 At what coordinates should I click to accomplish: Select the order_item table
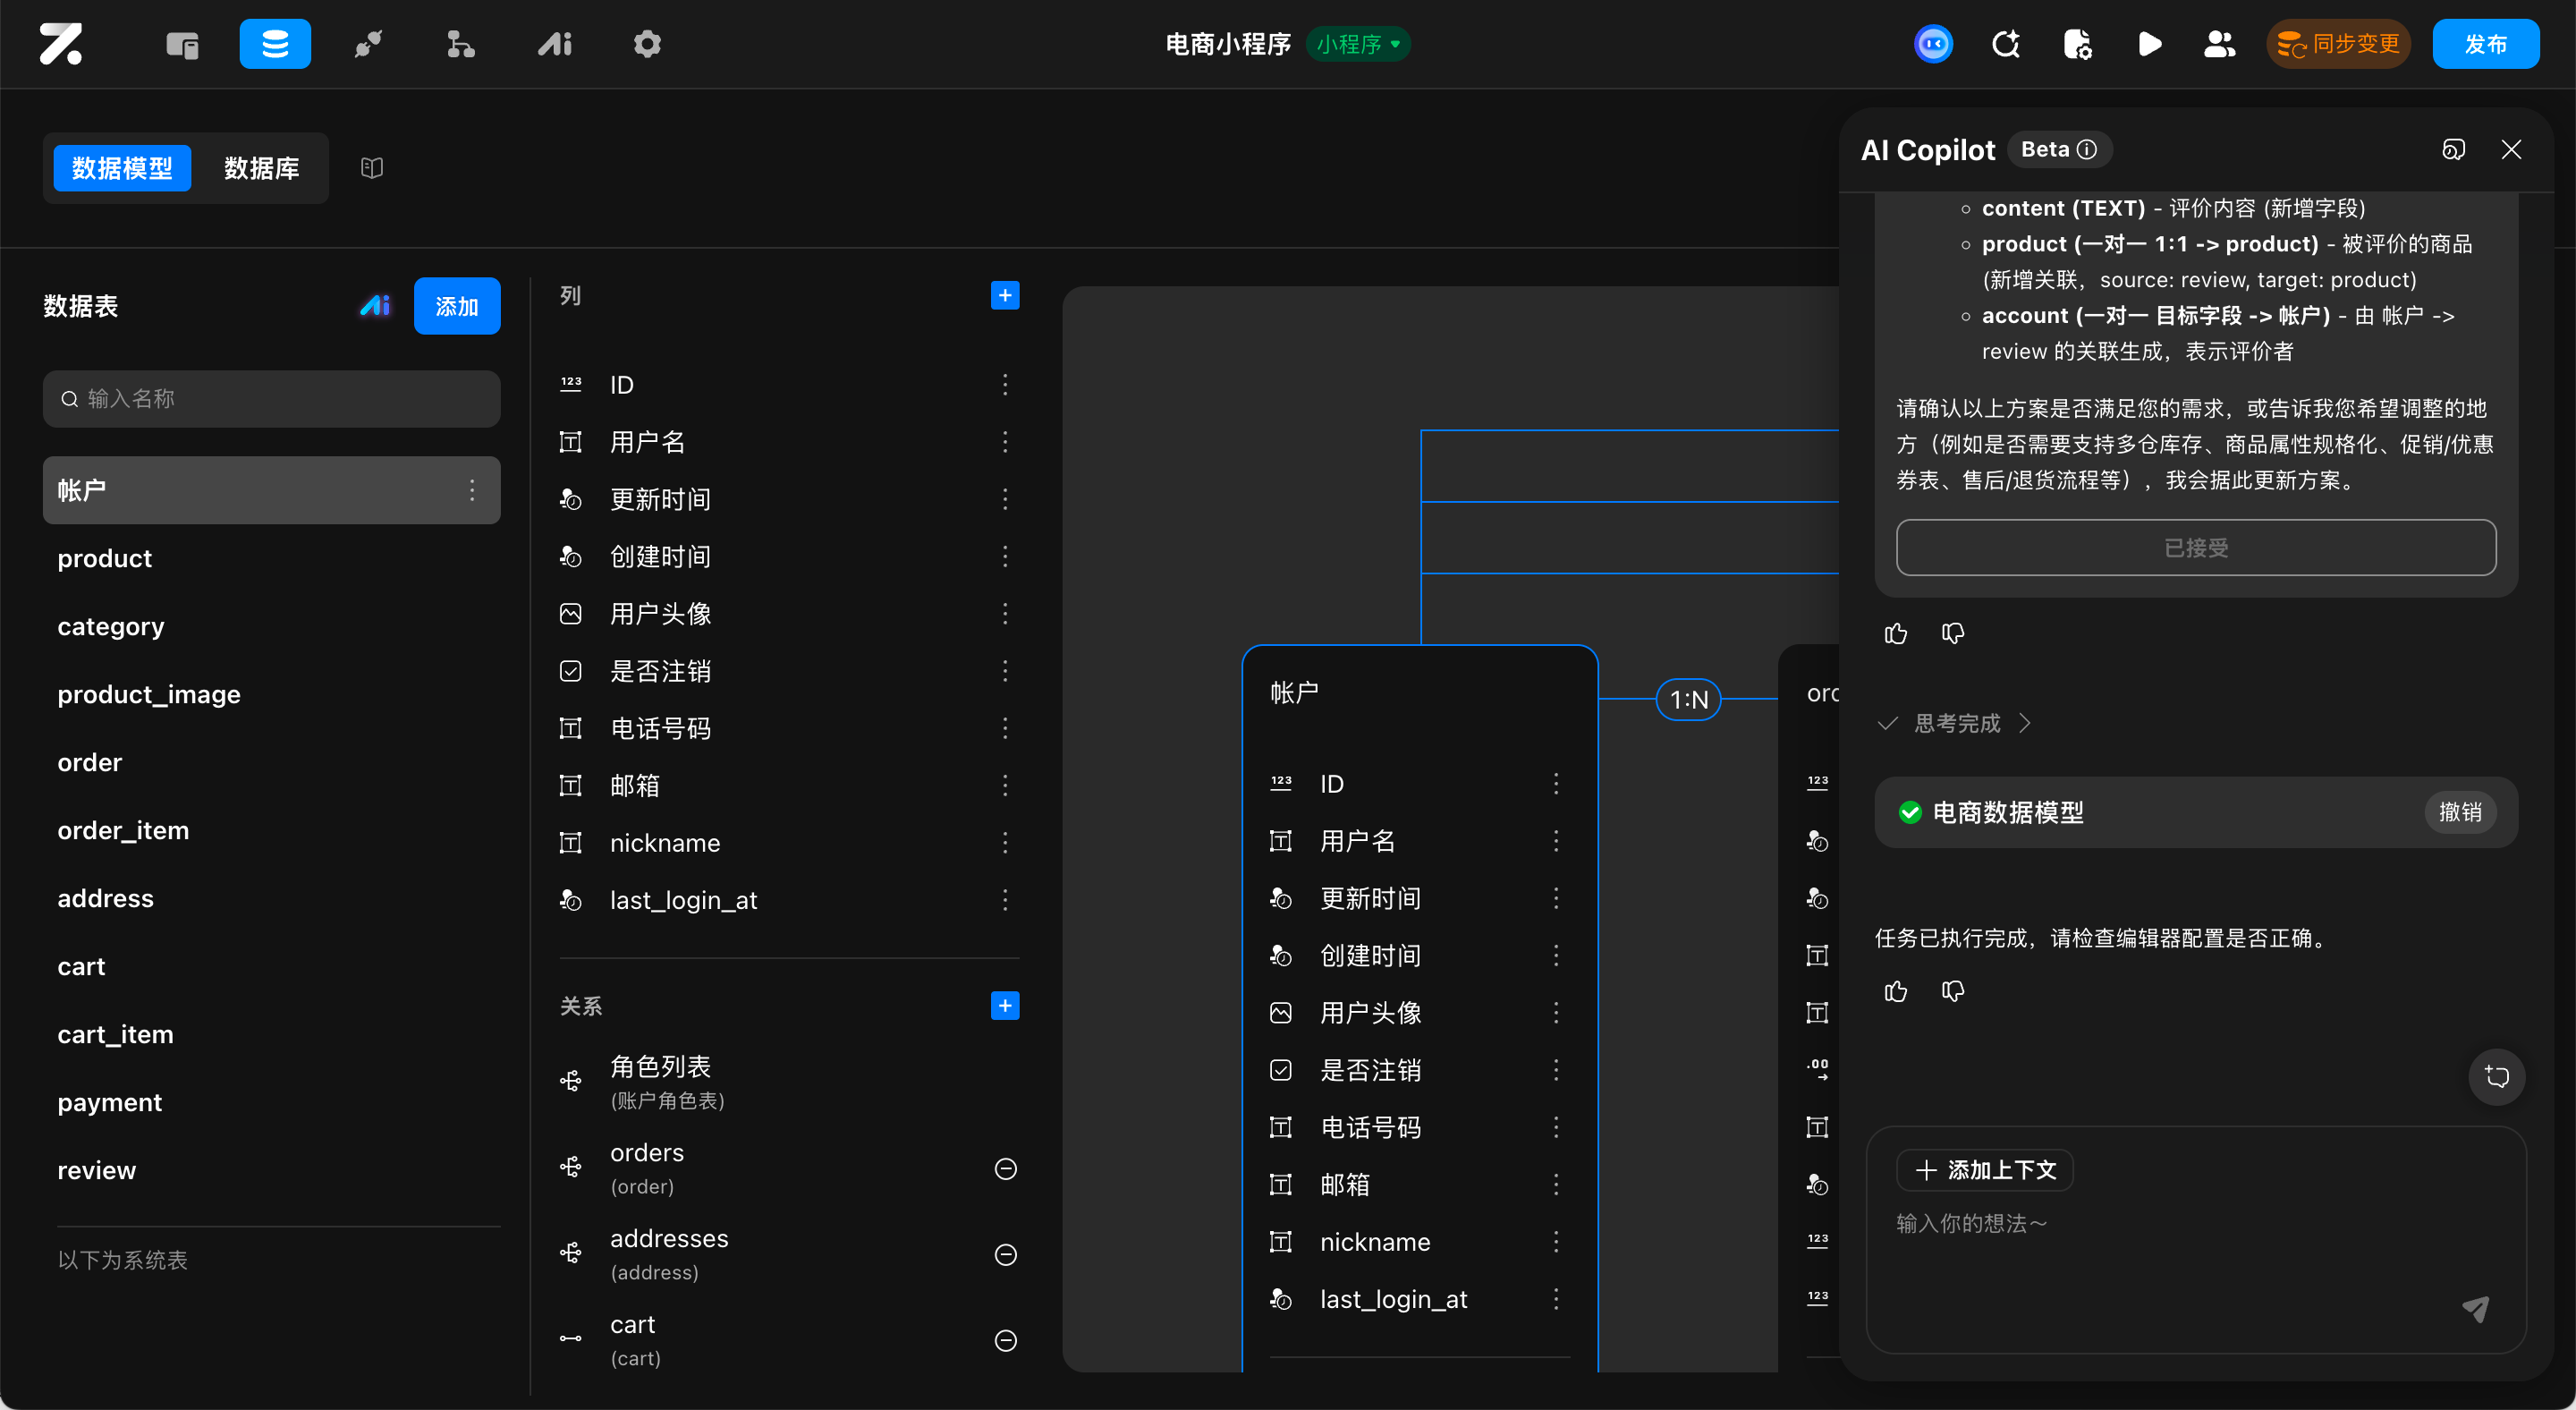271,830
